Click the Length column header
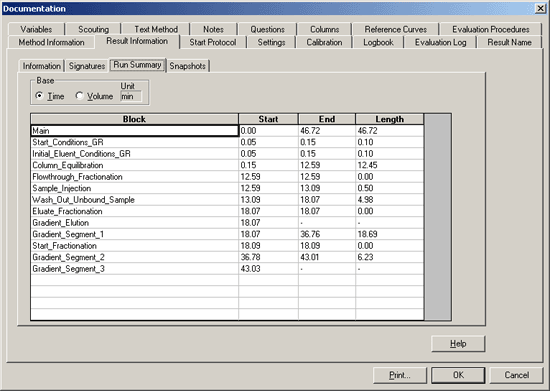This screenshot has height=391, width=550. (x=389, y=119)
